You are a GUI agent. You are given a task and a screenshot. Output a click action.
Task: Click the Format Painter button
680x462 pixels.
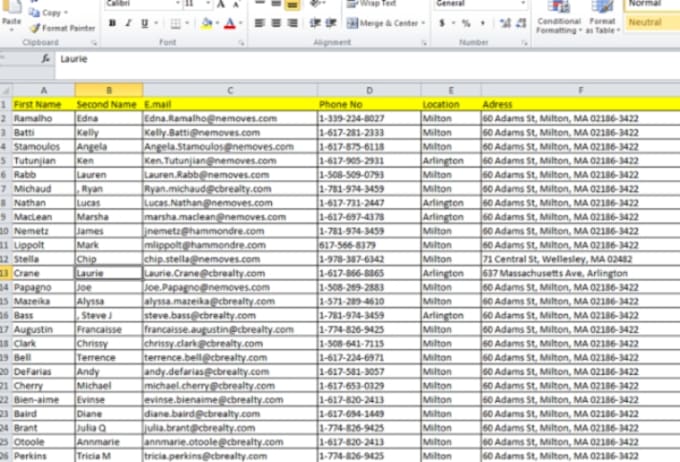point(62,28)
